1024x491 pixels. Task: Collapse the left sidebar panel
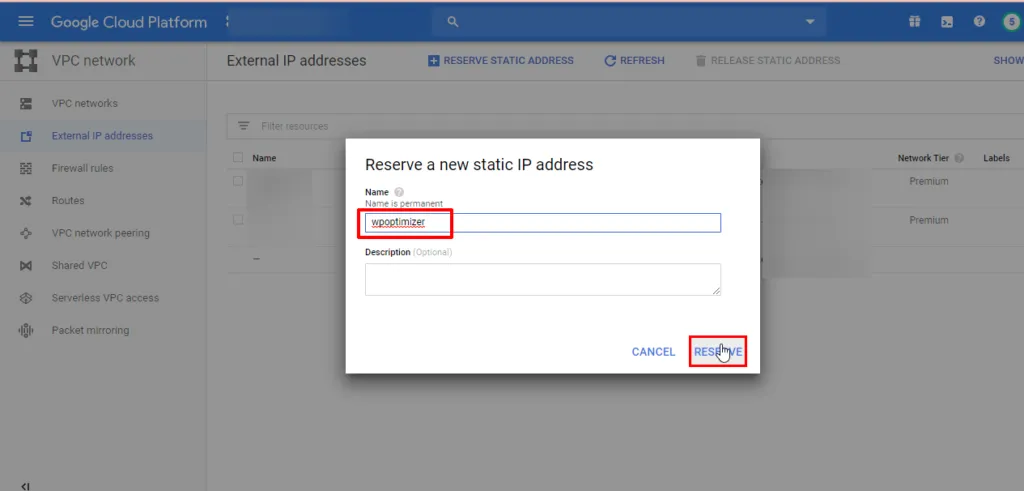click(x=25, y=486)
